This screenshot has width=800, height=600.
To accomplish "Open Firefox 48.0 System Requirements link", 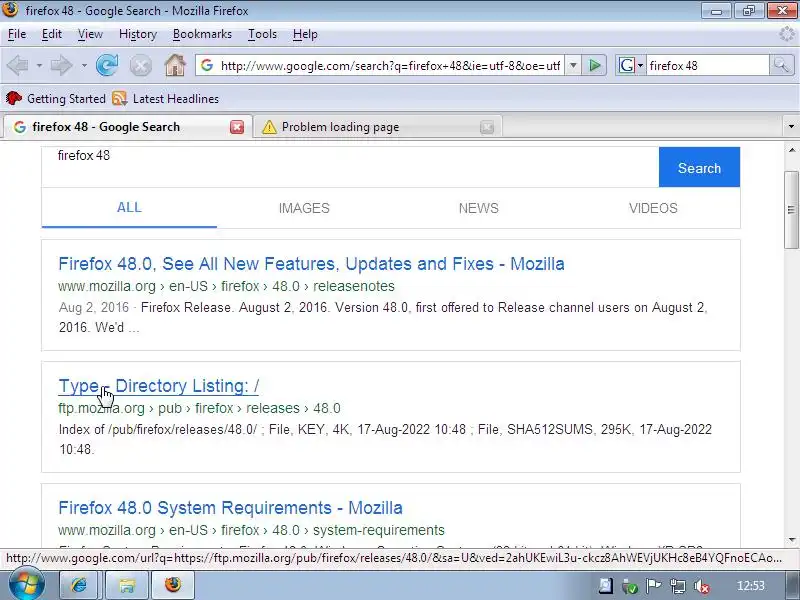I will point(230,508).
